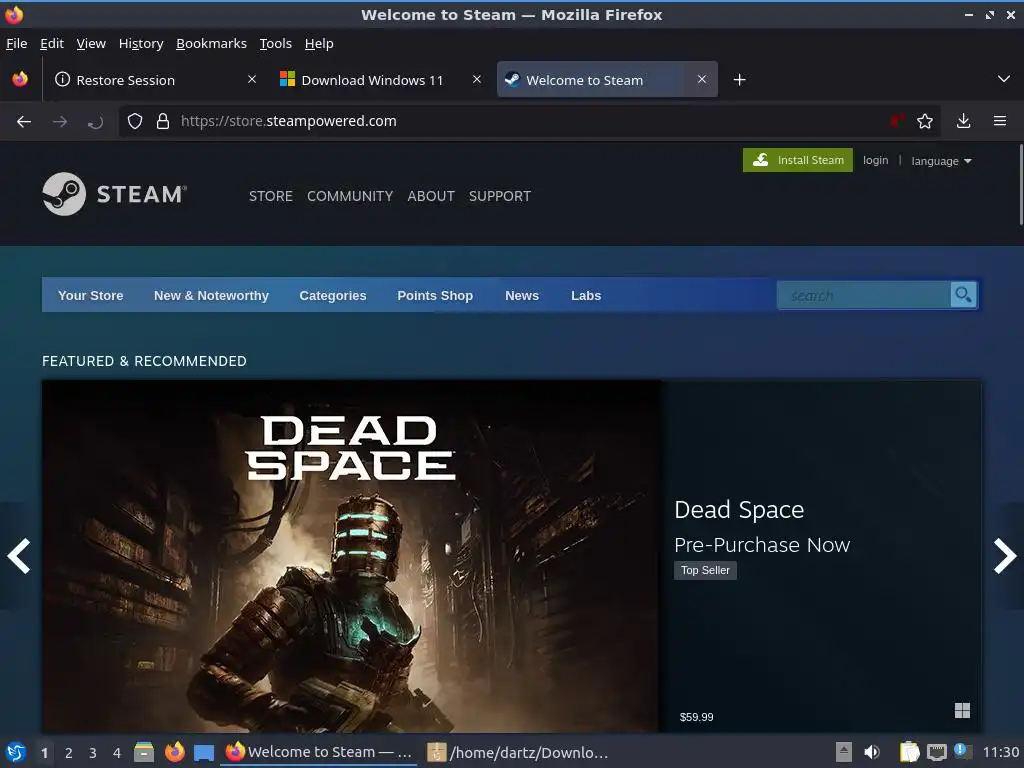Open a new tab with the plus button
The height and width of the screenshot is (768, 1024).
click(739, 80)
